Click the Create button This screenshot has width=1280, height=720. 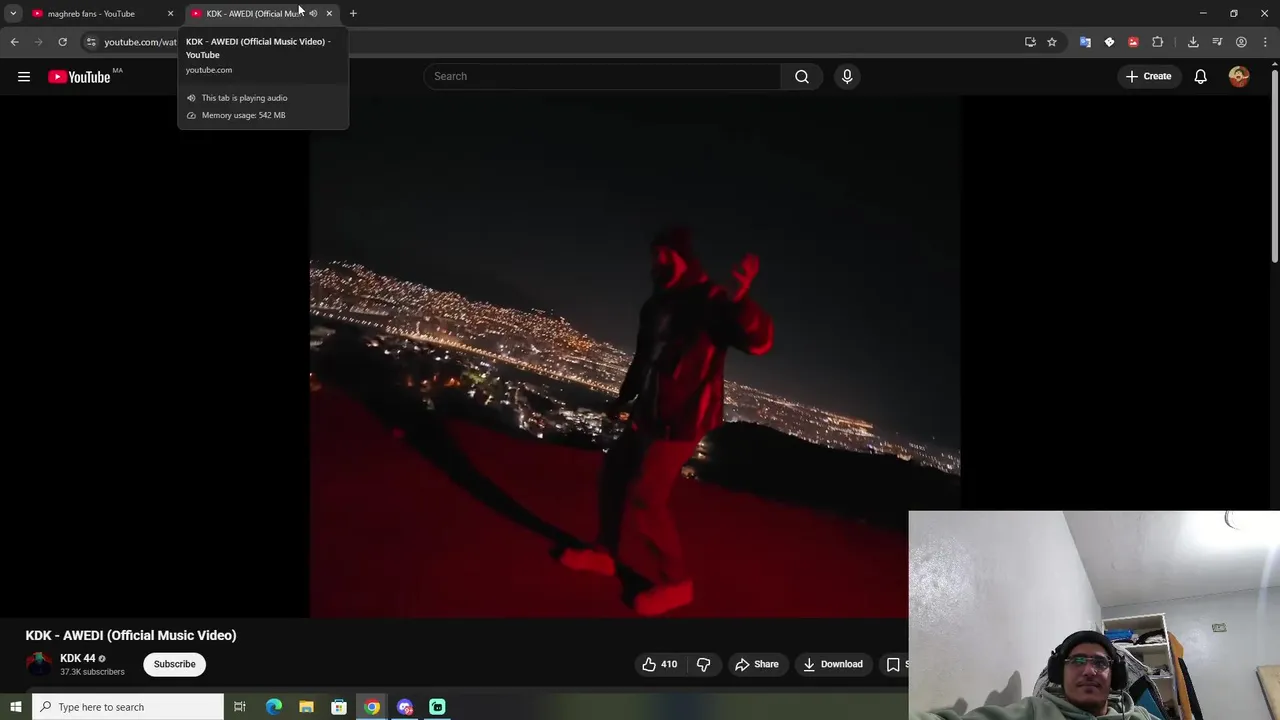click(x=1148, y=76)
